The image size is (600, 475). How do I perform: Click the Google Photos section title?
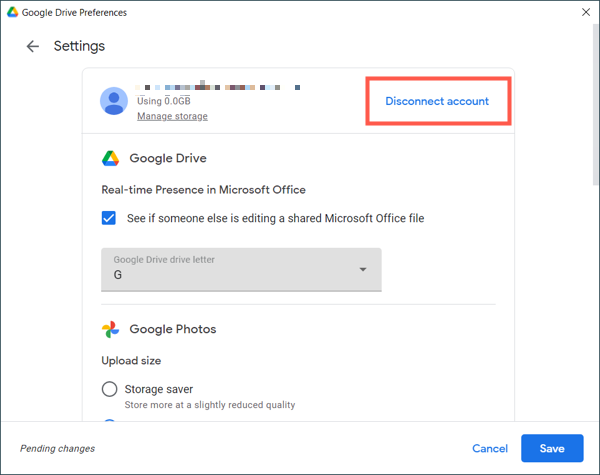(x=171, y=329)
